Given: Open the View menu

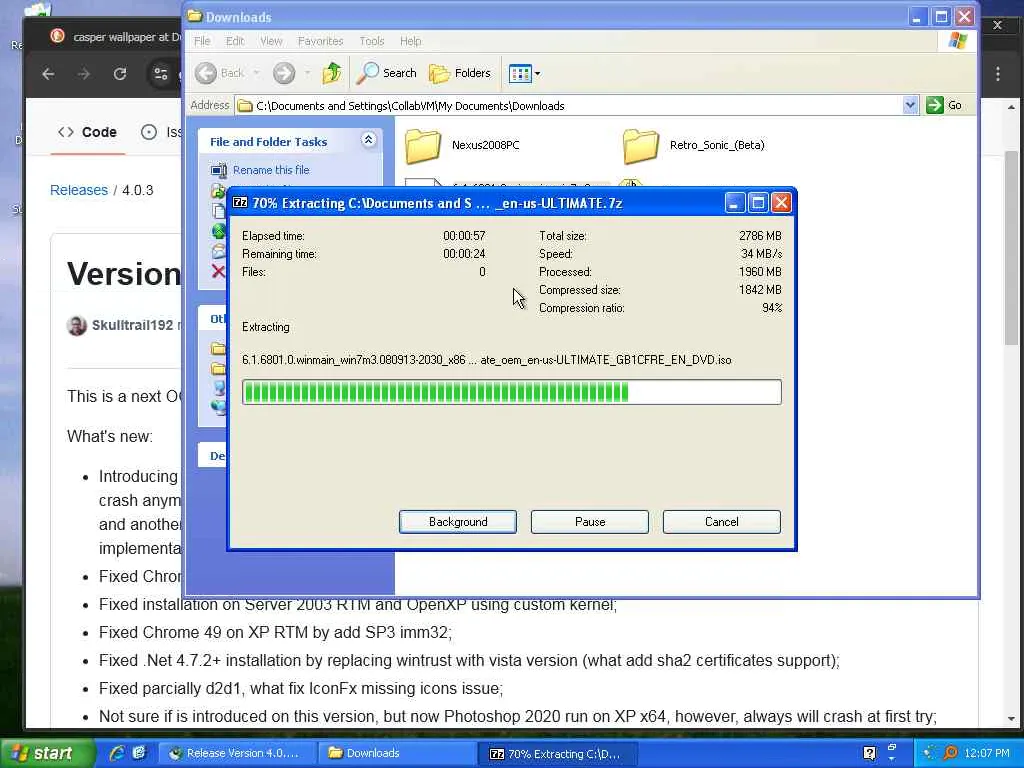Looking at the screenshot, I should (271, 41).
